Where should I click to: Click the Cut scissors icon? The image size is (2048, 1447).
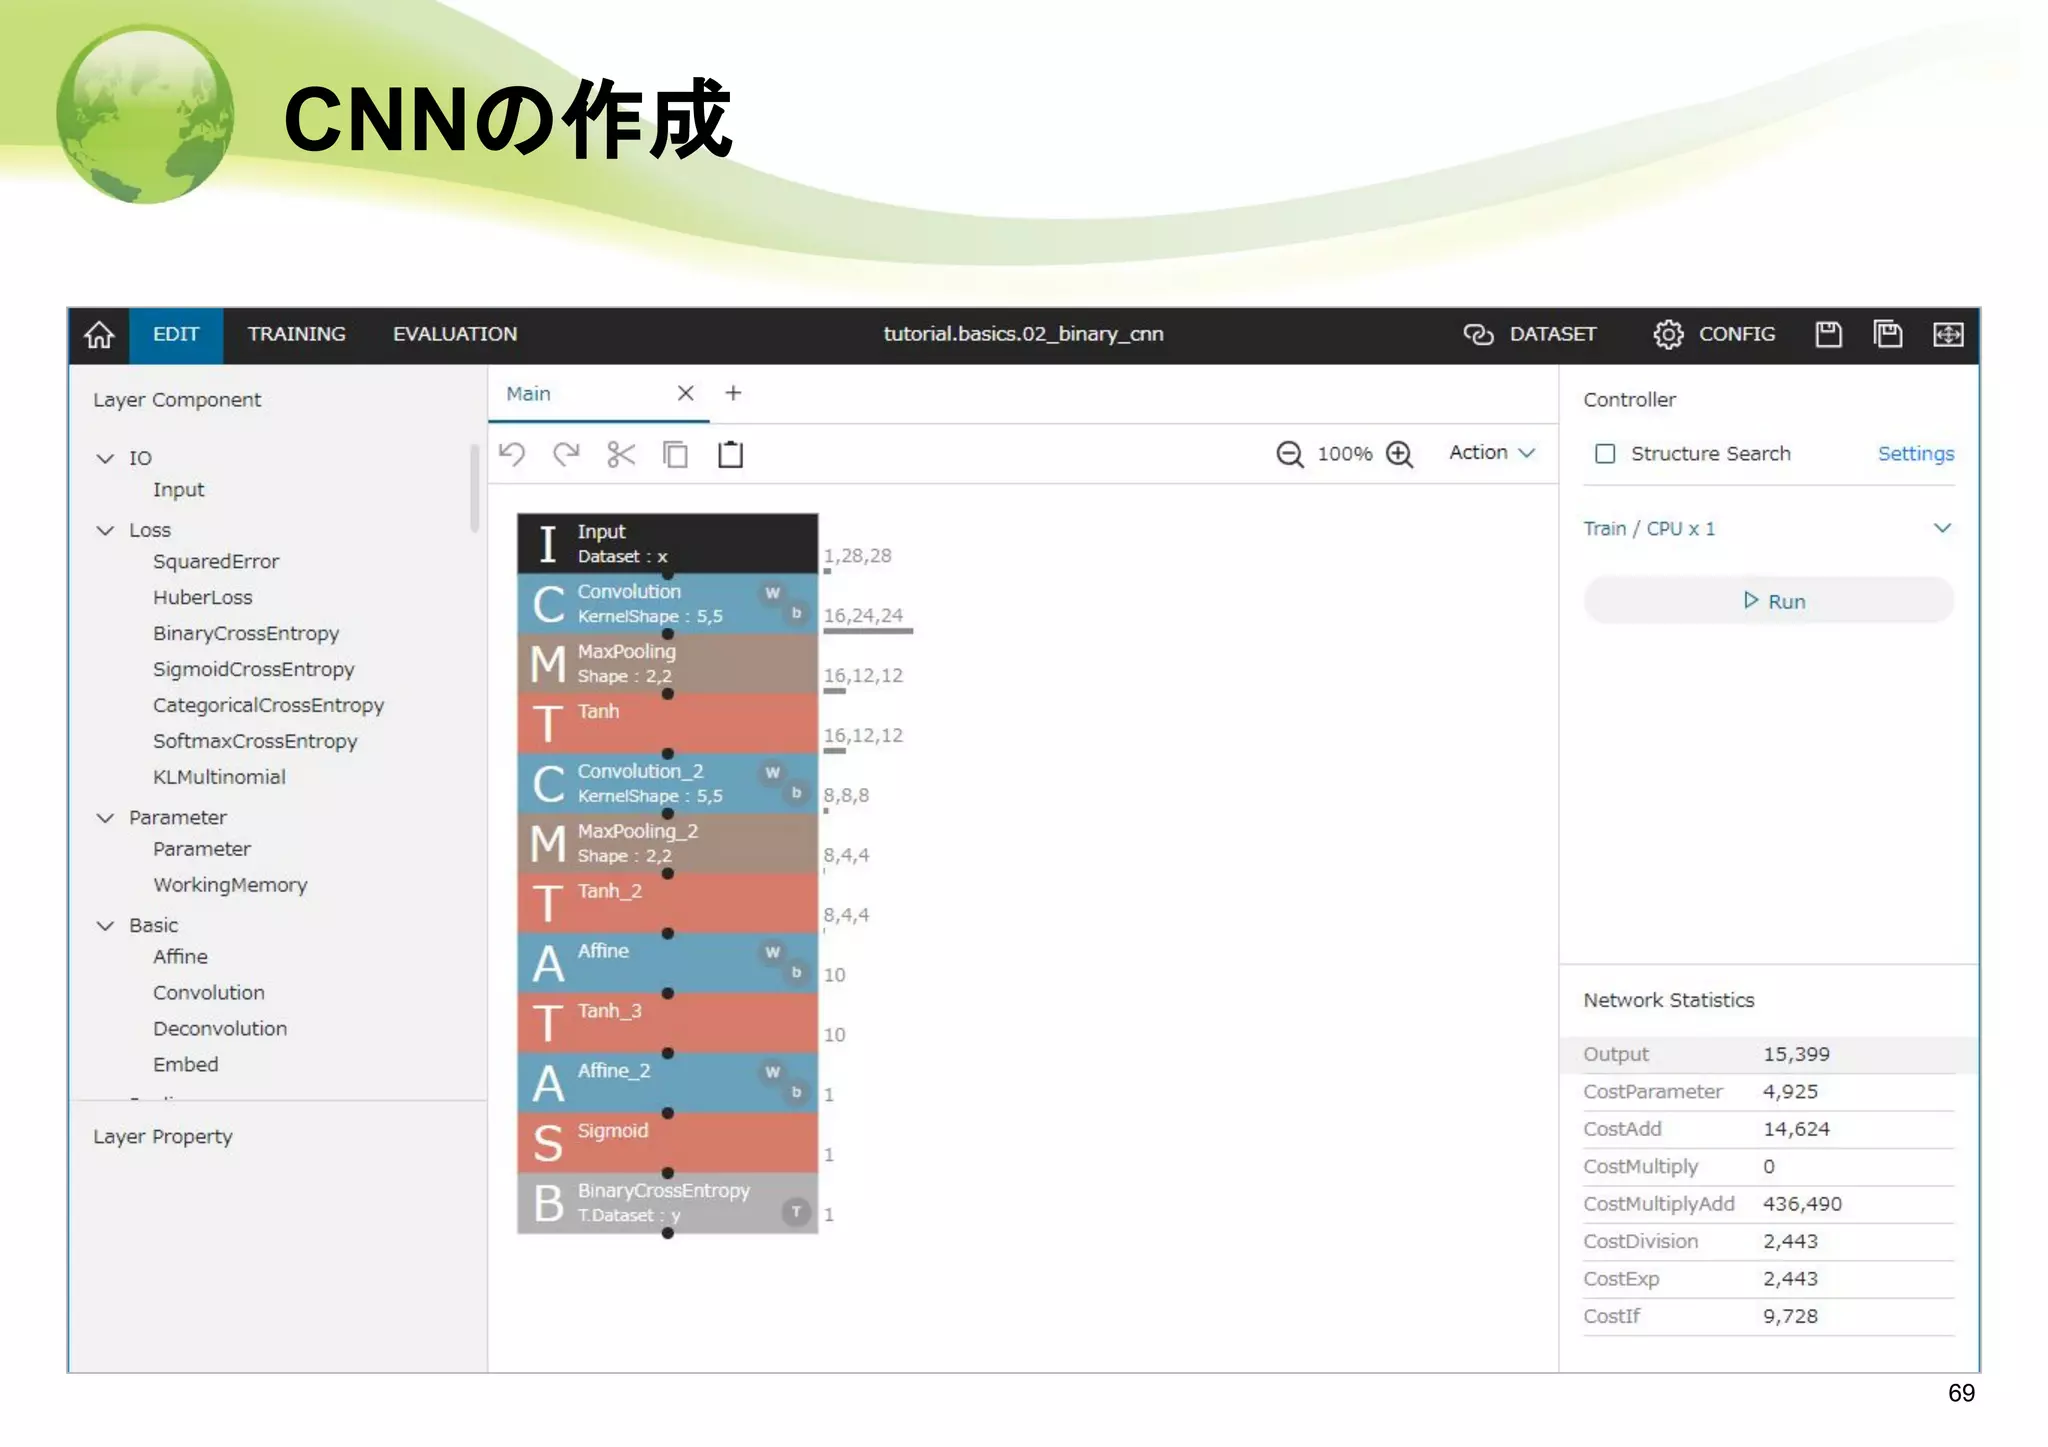tap(621, 454)
